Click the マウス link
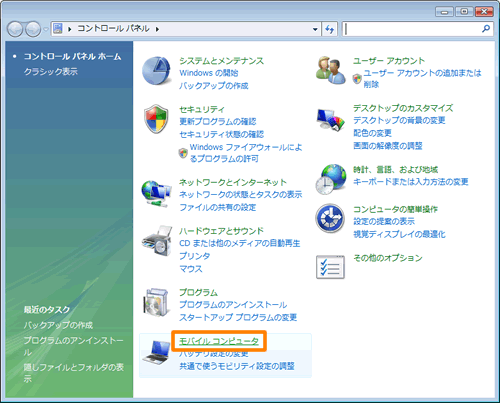Image resolution: width=500 pixels, height=403 pixels. coord(191,269)
